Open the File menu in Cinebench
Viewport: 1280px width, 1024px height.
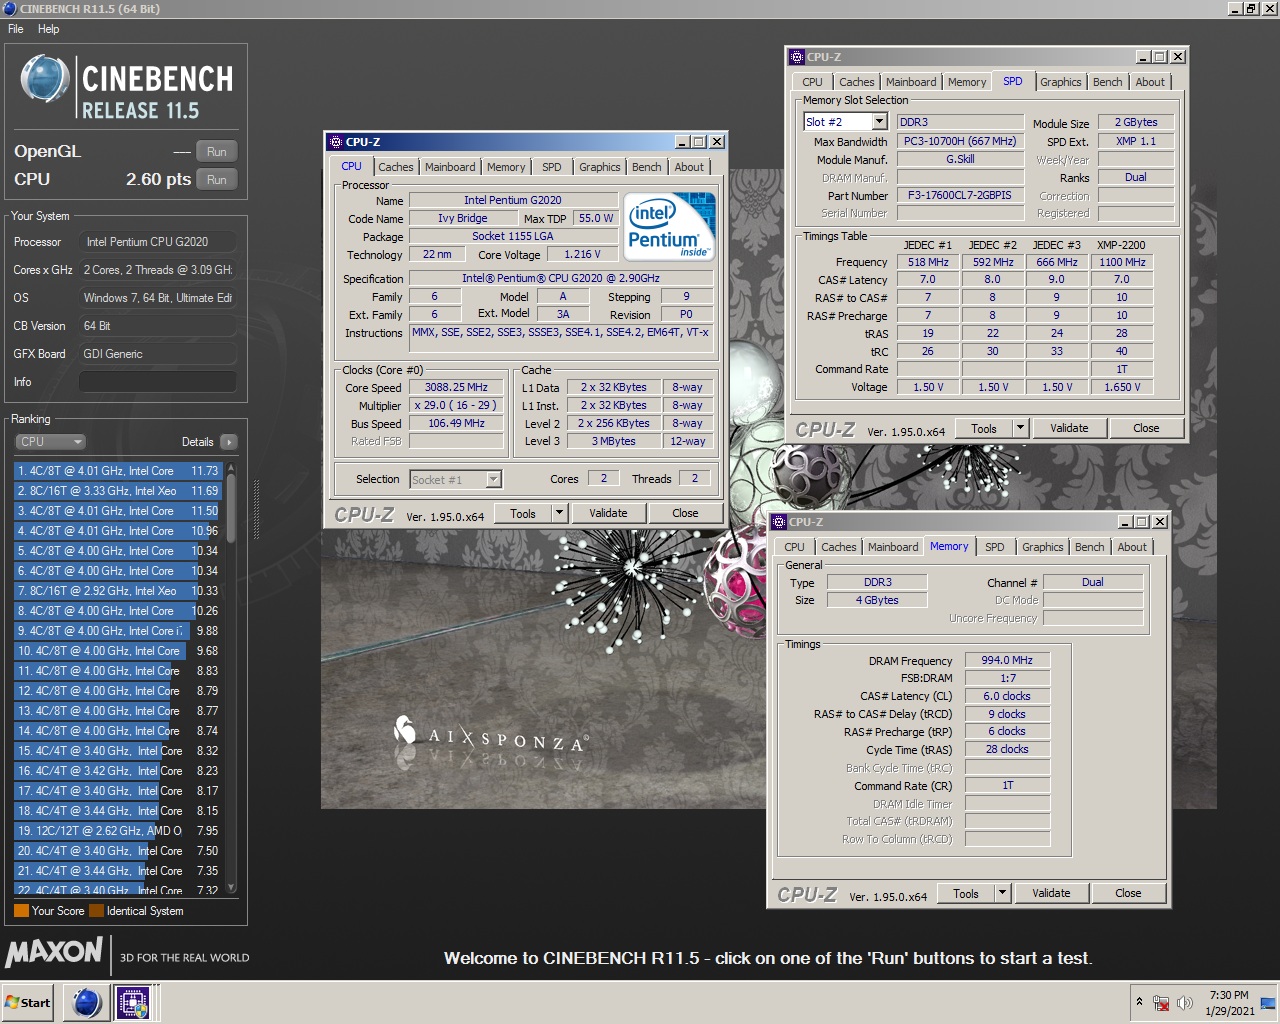(x=16, y=29)
